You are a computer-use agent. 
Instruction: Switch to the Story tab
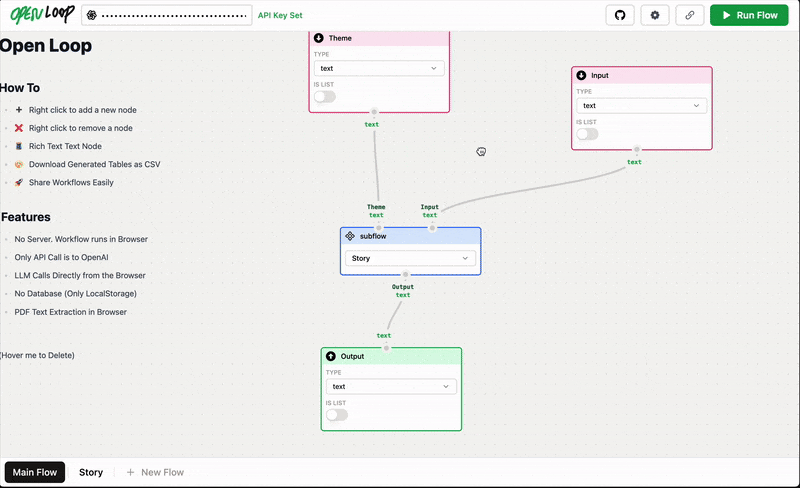pos(91,472)
